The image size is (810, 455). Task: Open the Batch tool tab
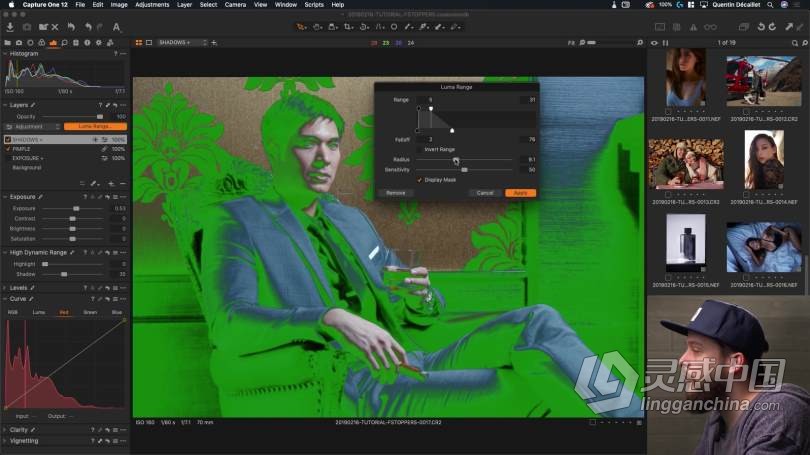[110, 43]
